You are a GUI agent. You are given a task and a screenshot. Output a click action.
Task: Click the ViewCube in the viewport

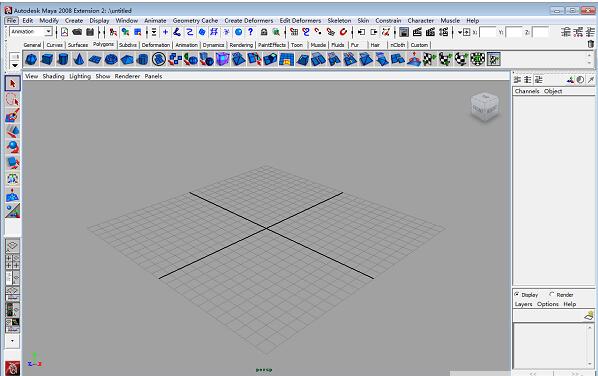(x=484, y=107)
